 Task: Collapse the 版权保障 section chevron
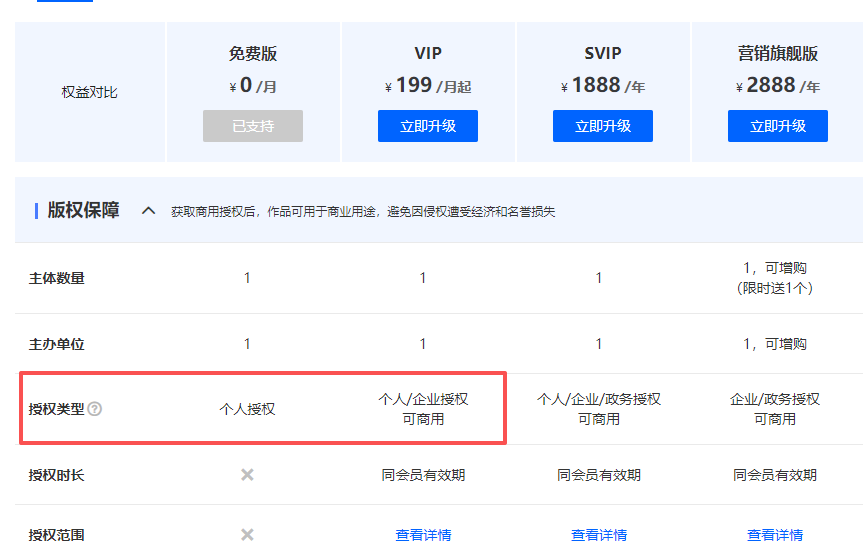149,211
